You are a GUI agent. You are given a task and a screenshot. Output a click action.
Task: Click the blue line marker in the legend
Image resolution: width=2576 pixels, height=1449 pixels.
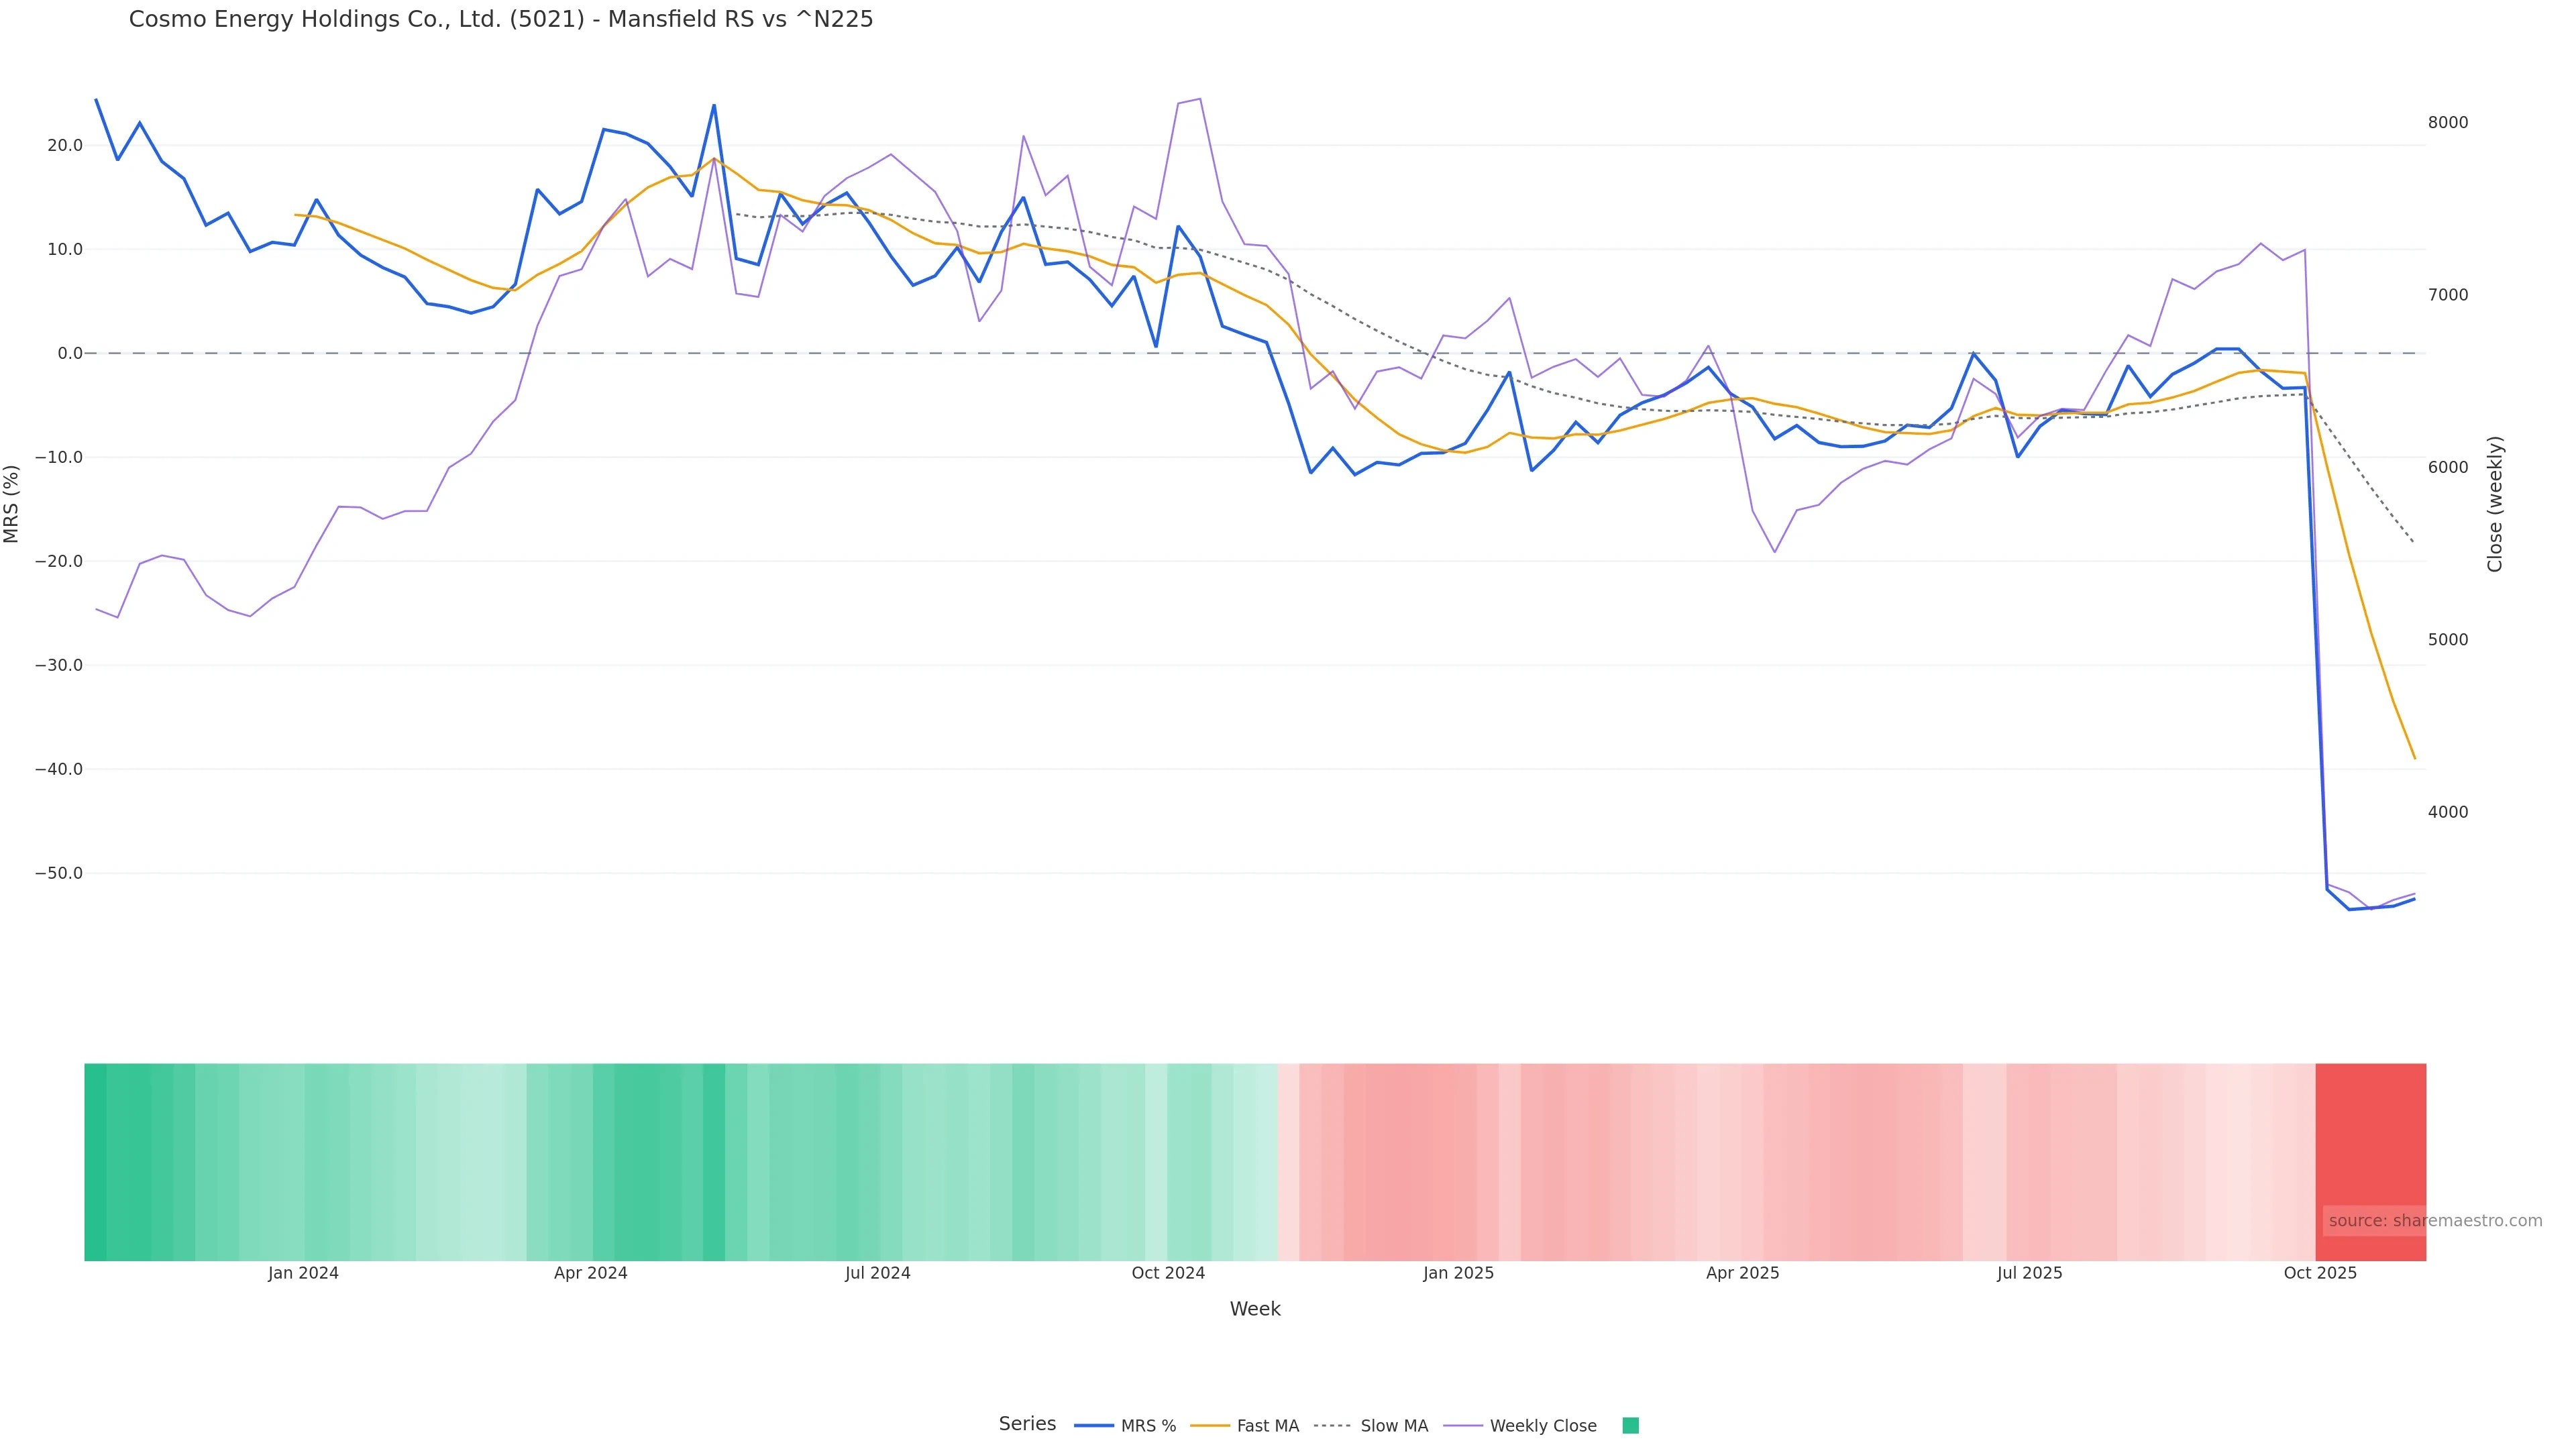(x=1093, y=1426)
